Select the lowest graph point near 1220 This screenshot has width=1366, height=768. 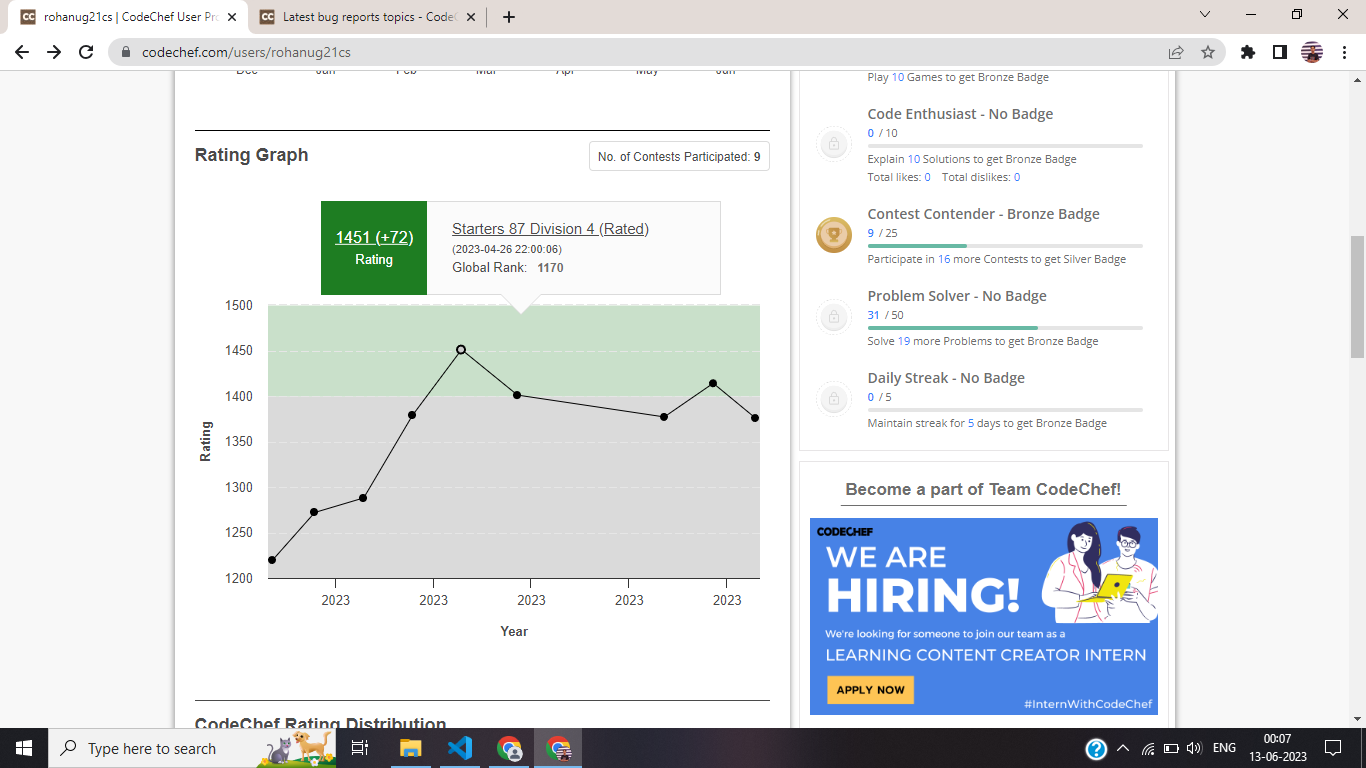pyautogui.click(x=272, y=560)
